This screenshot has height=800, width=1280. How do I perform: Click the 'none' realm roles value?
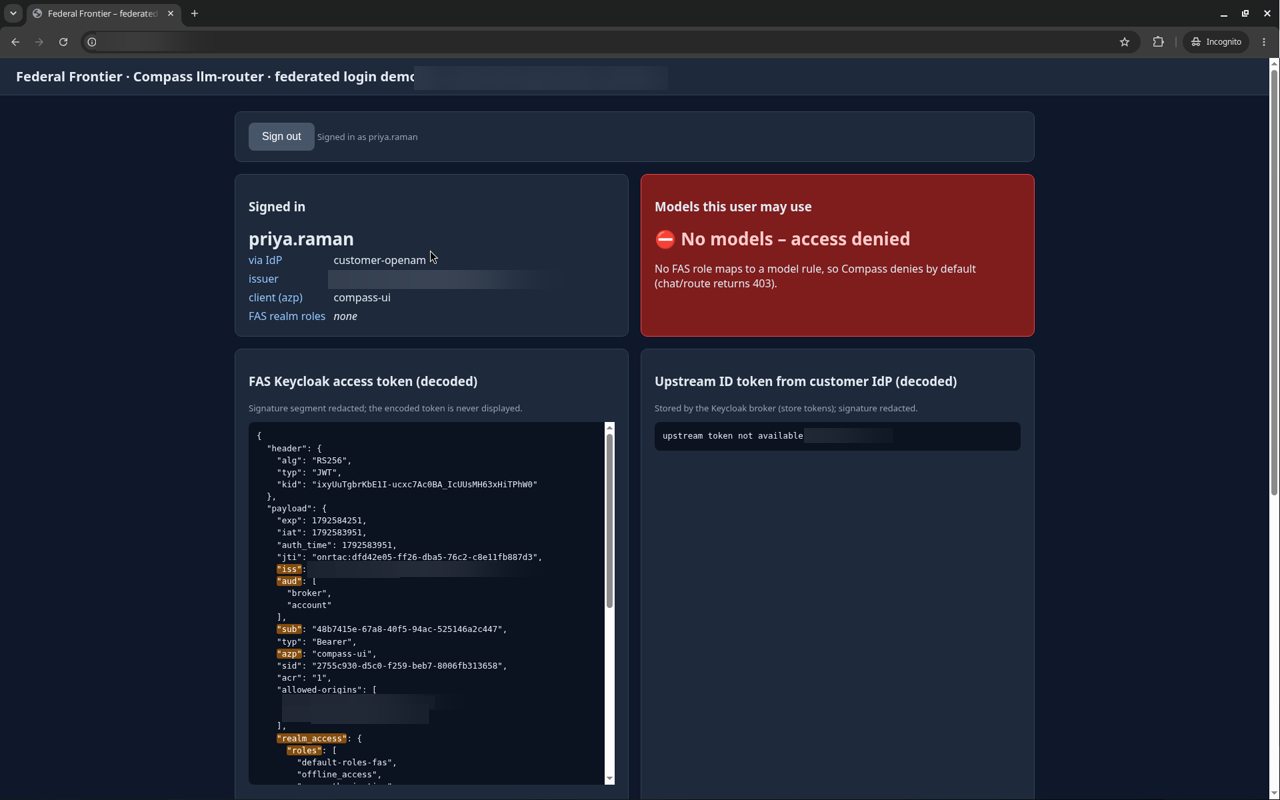345,316
